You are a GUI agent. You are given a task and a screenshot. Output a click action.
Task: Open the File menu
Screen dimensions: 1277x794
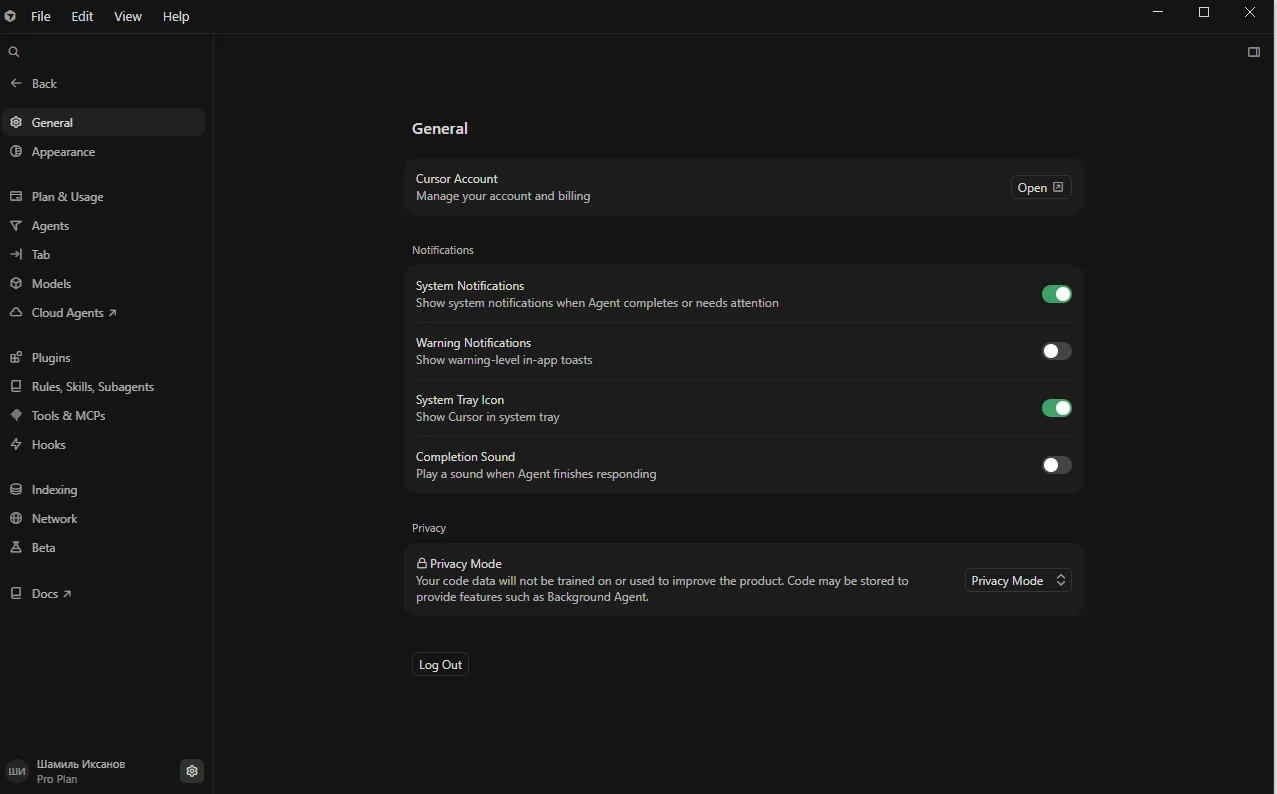pos(41,17)
